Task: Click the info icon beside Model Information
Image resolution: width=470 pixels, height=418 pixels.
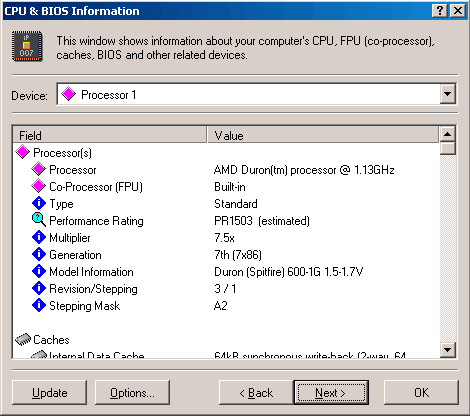Action: coord(39,271)
